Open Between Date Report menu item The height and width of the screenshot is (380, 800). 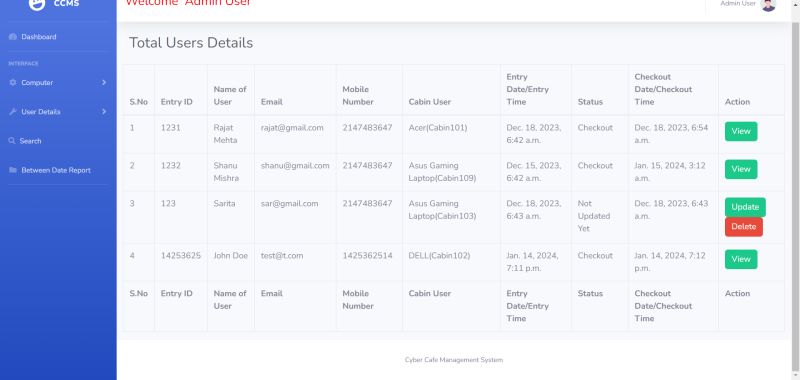(x=58, y=170)
